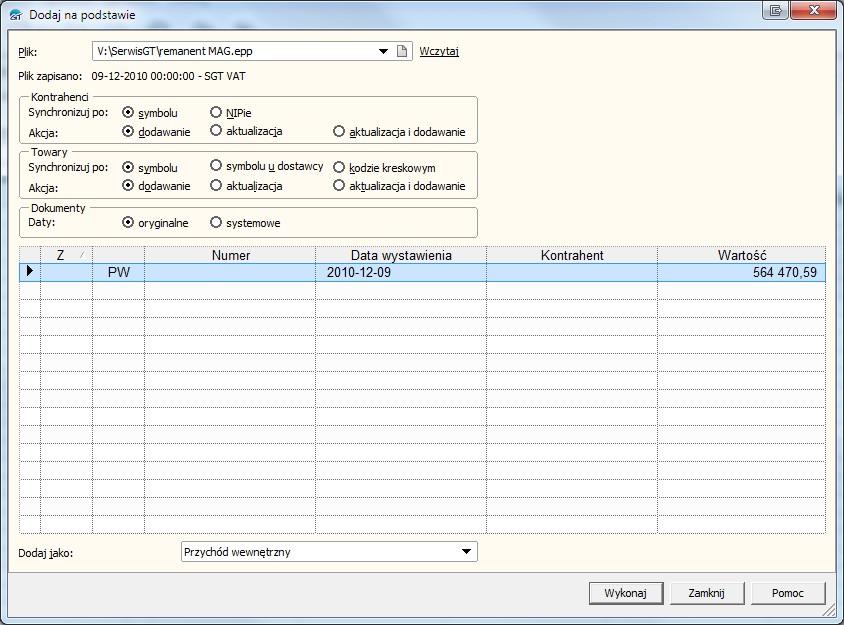Click the PW cell in the first row

click(x=118, y=272)
